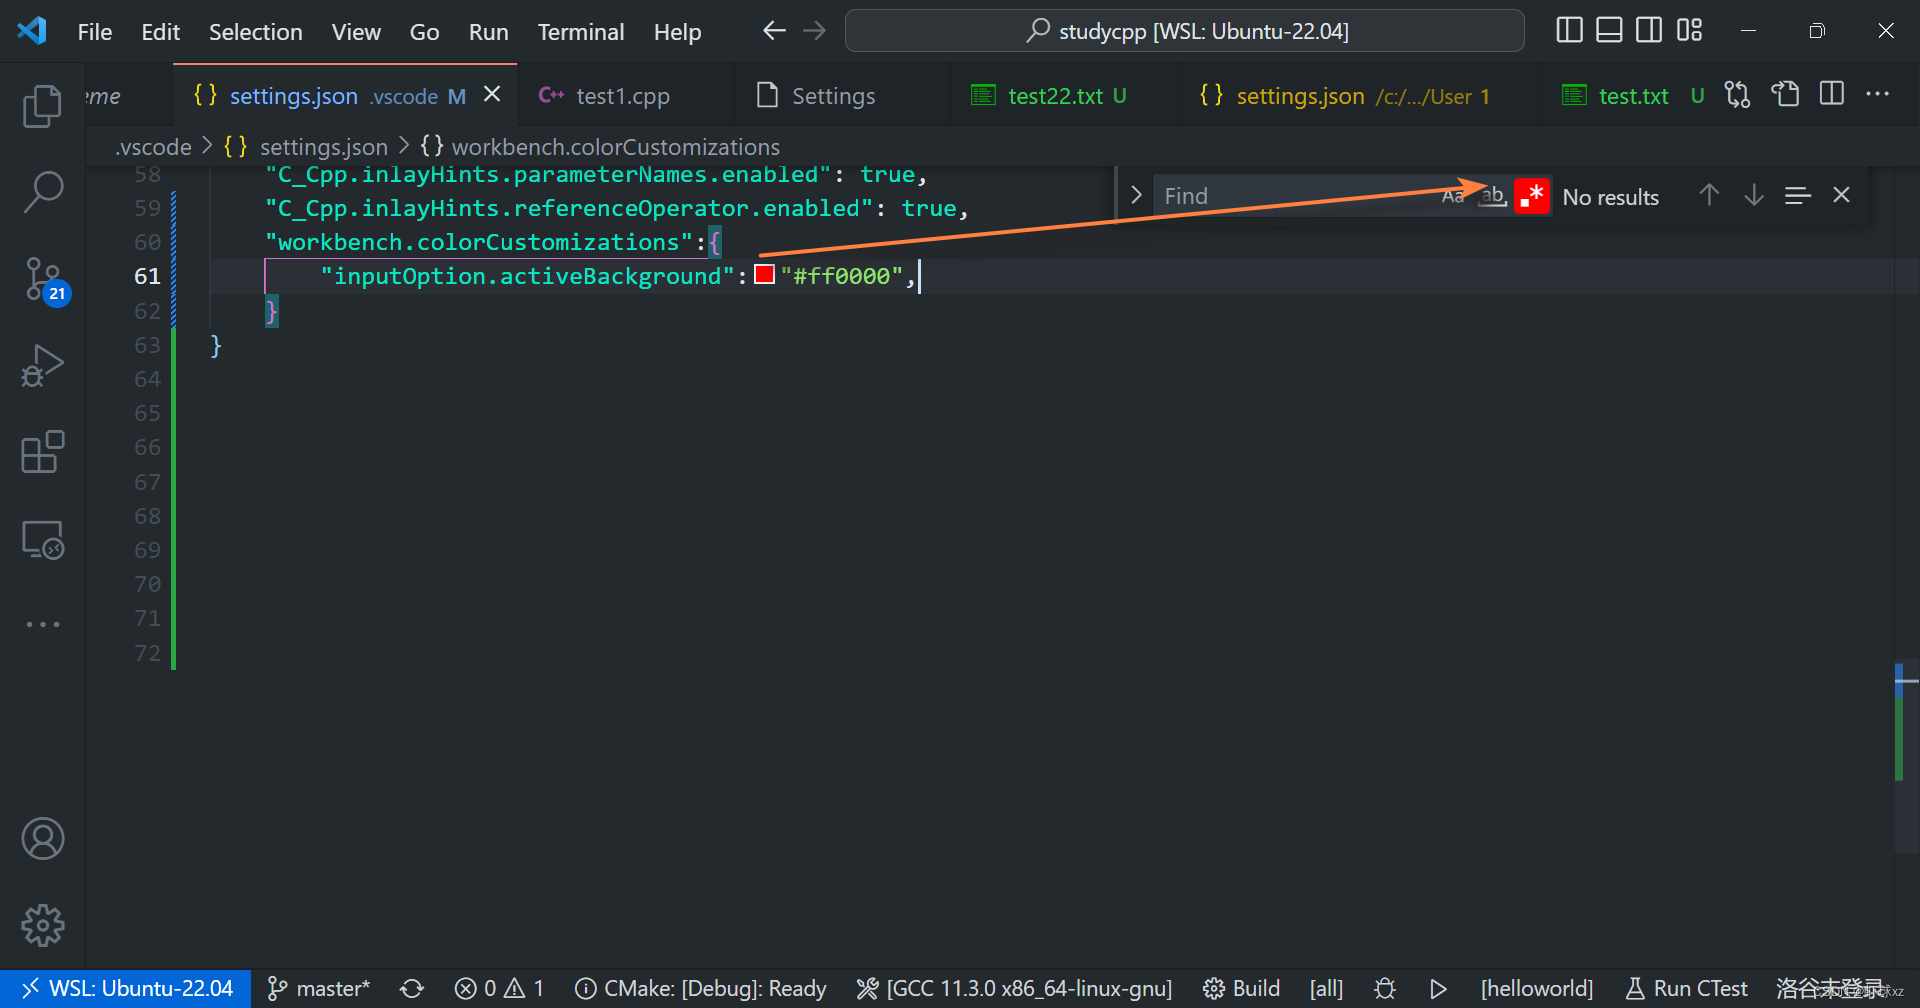Toggle Match Case in Find widget
Screen dimensions: 1920x1008
point(1453,196)
